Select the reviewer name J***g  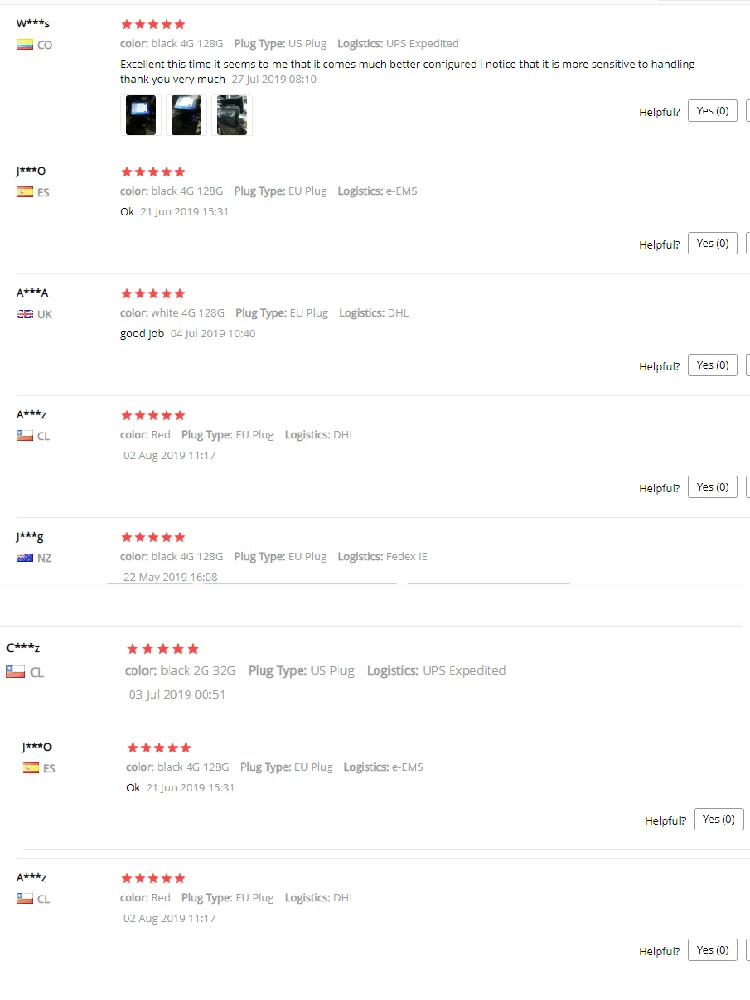tap(30, 536)
